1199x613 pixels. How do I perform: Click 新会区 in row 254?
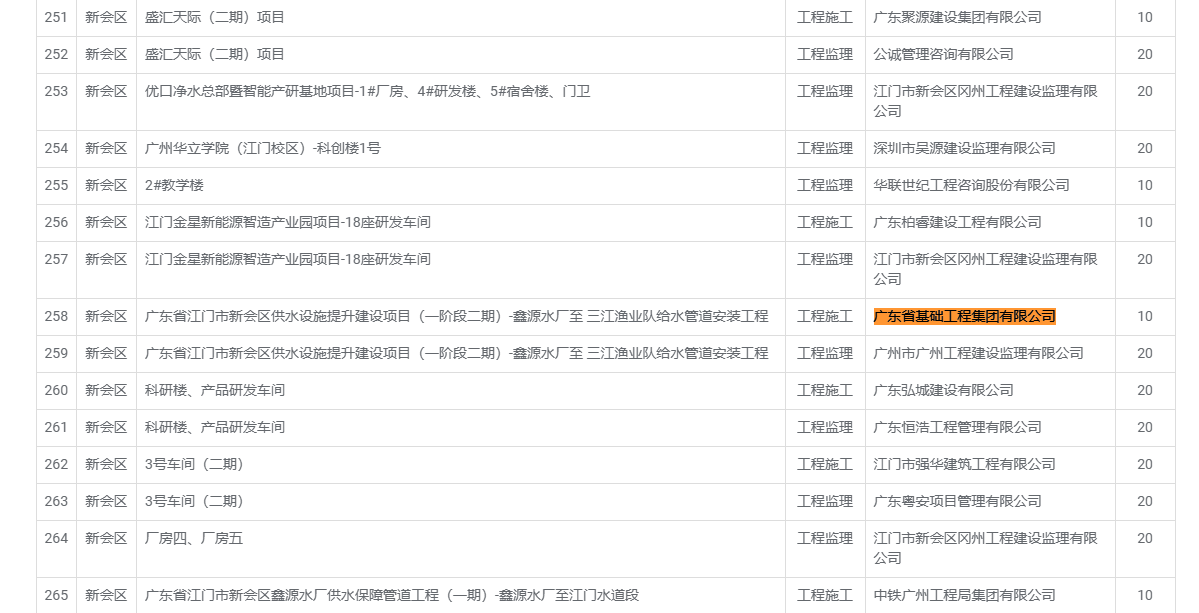point(106,148)
